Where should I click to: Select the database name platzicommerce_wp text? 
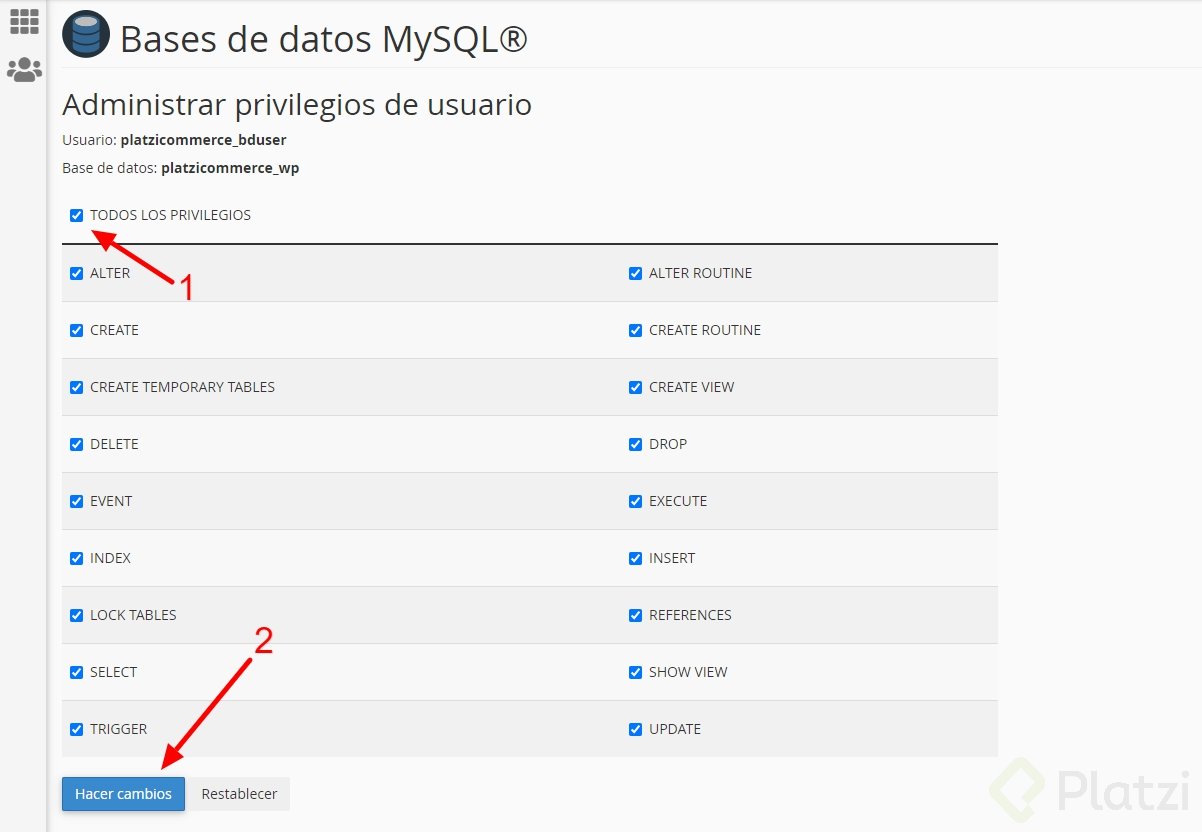230,168
